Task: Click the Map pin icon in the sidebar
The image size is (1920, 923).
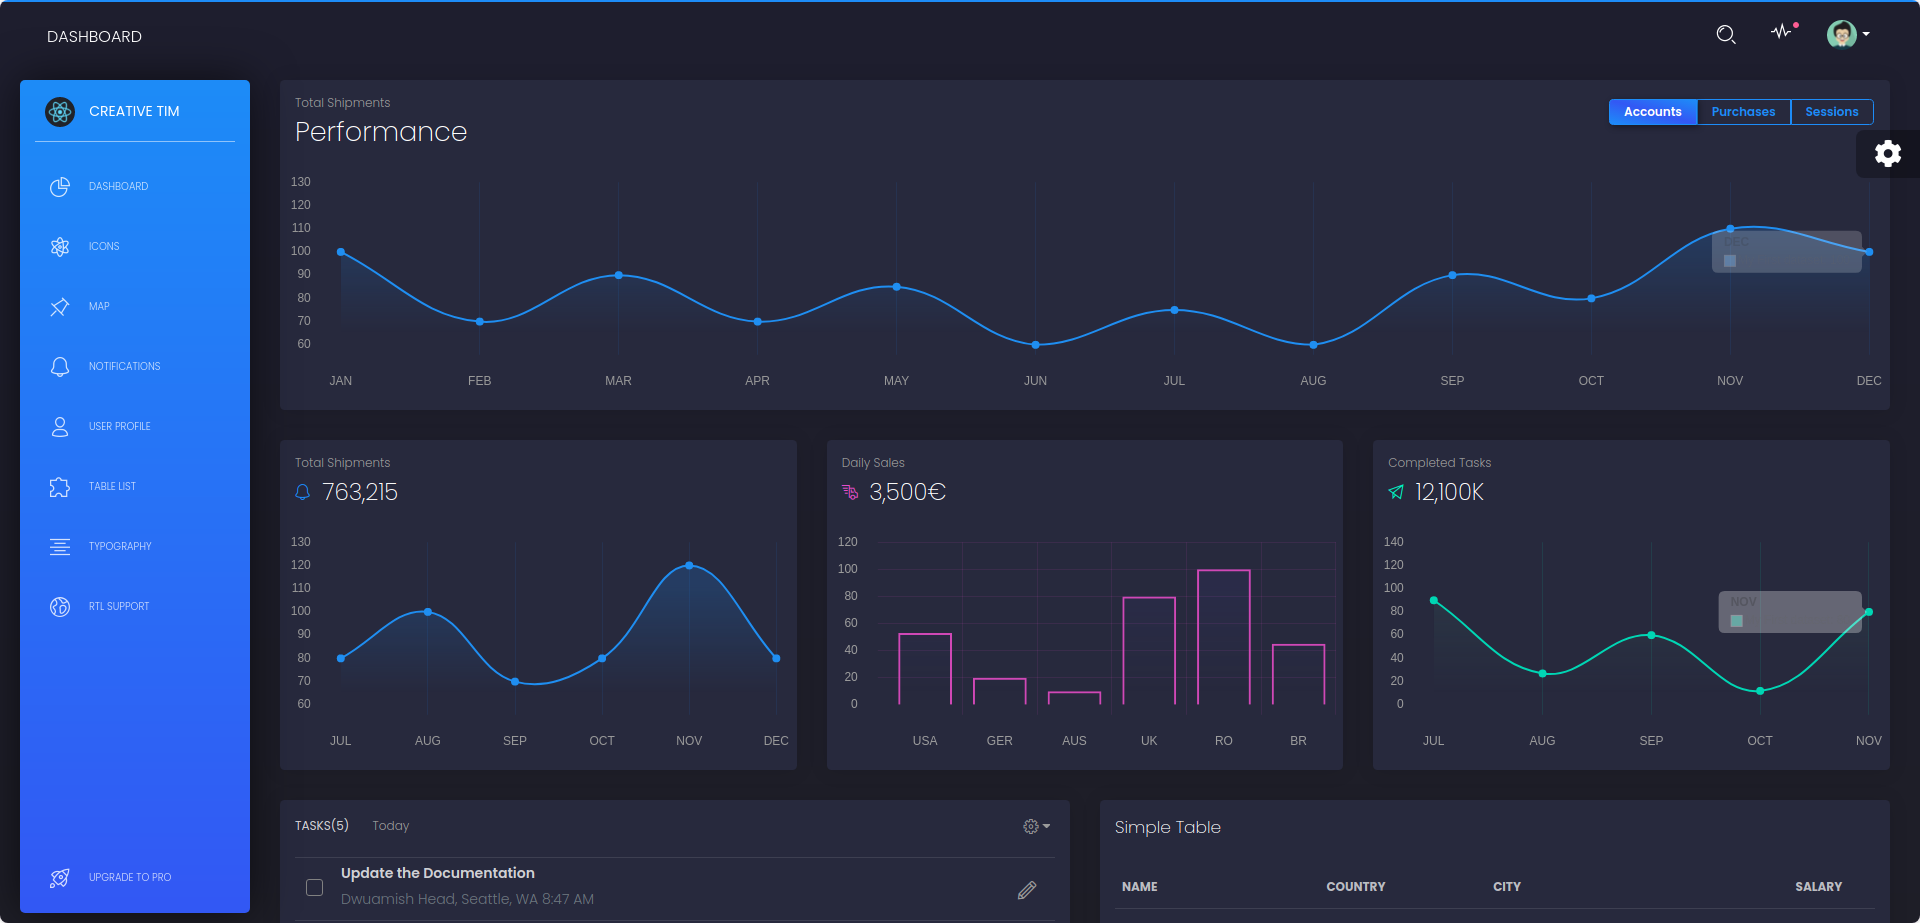Action: coord(60,306)
